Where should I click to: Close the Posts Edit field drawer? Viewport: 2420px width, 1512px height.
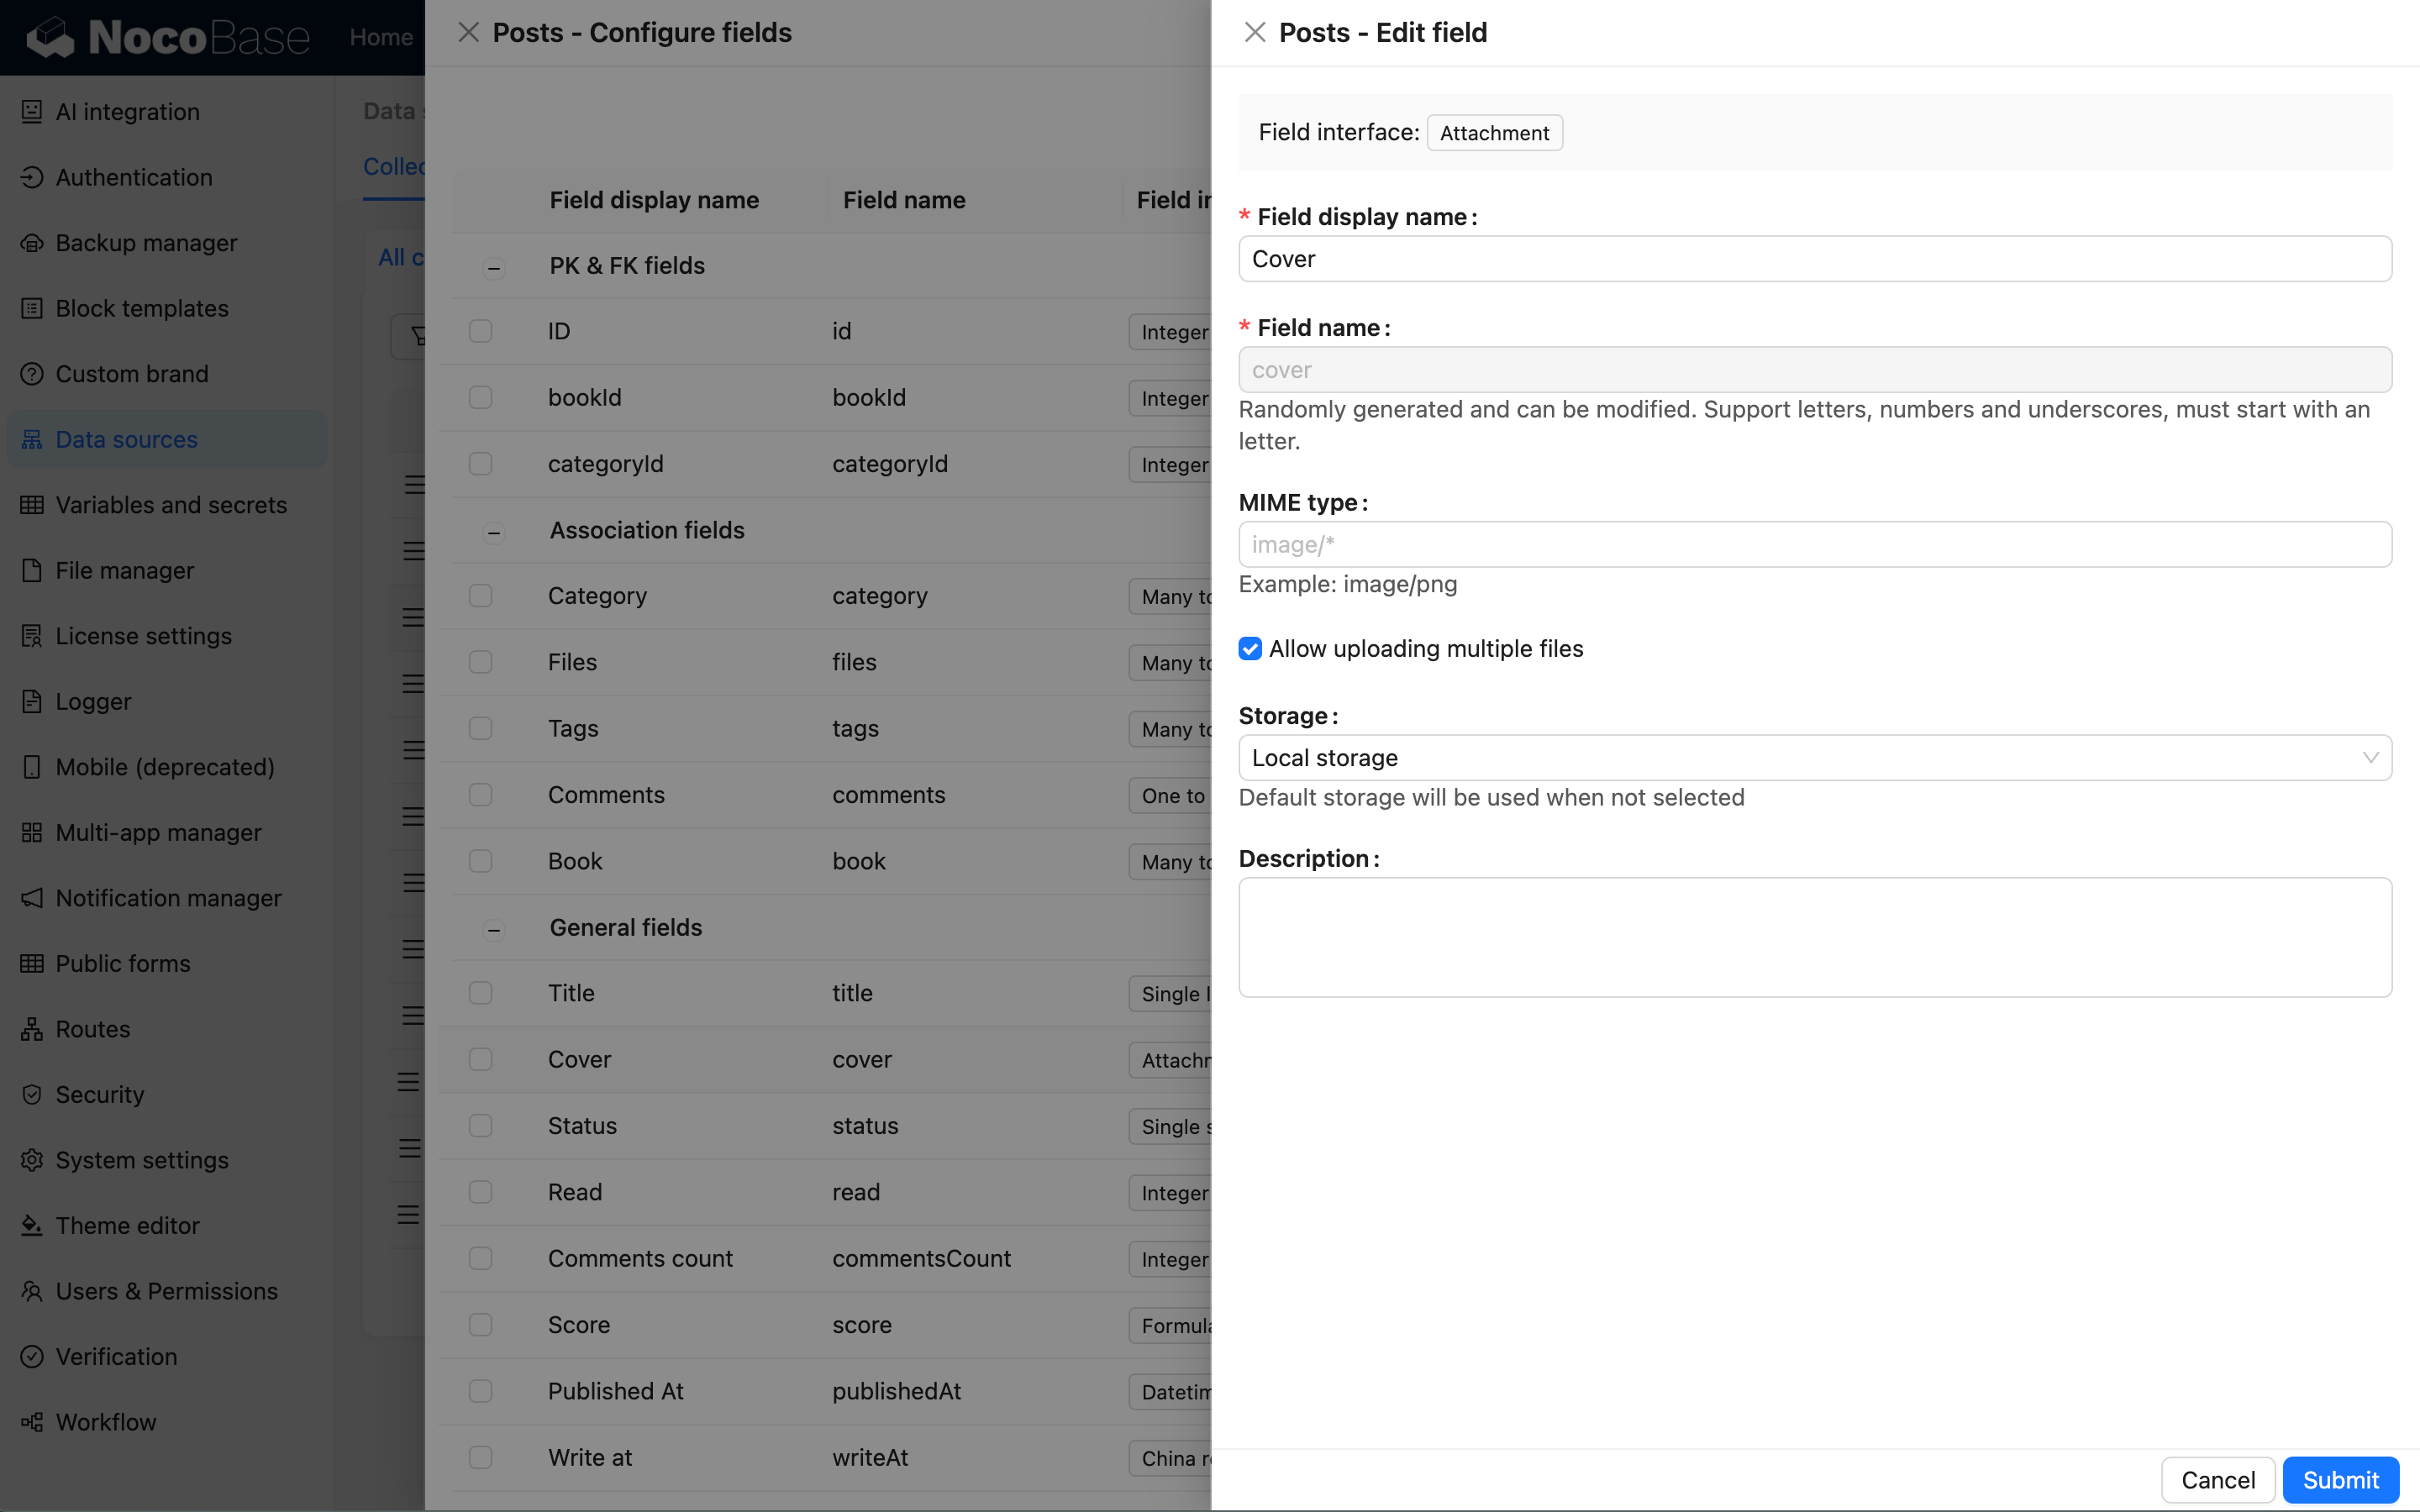point(1255,33)
